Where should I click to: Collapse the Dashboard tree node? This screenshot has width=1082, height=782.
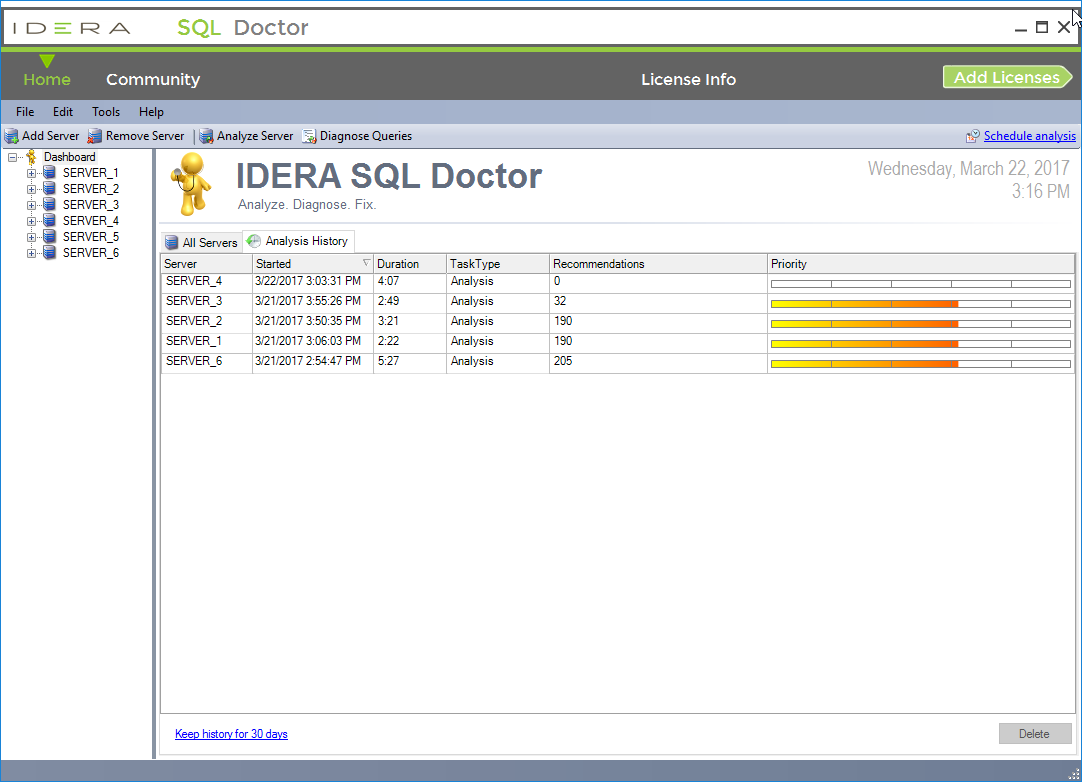coord(12,157)
